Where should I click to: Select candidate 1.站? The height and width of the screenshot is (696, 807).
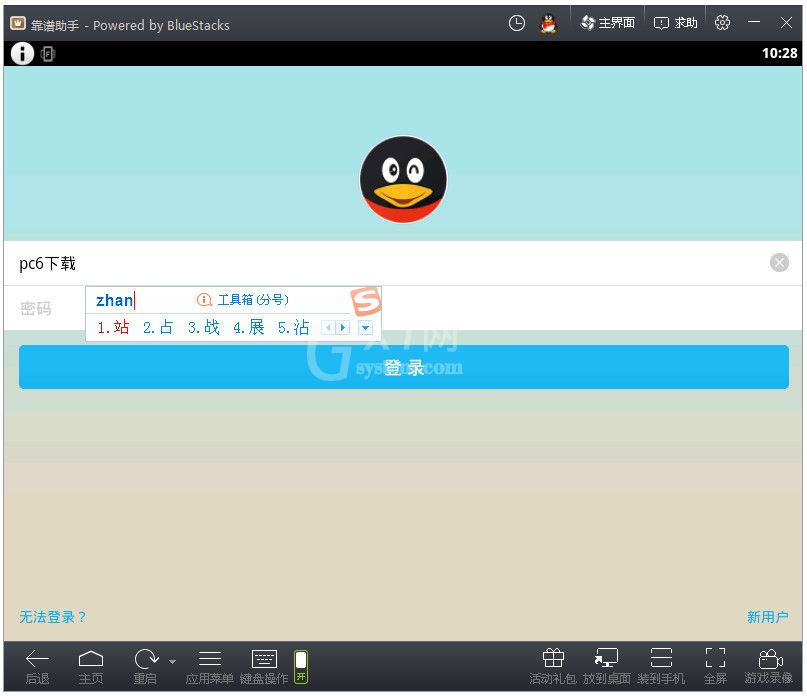tap(114, 327)
